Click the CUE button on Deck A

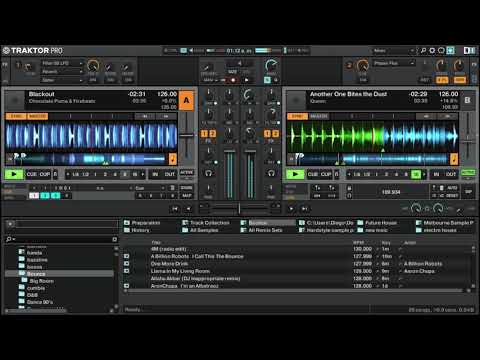pos(32,174)
